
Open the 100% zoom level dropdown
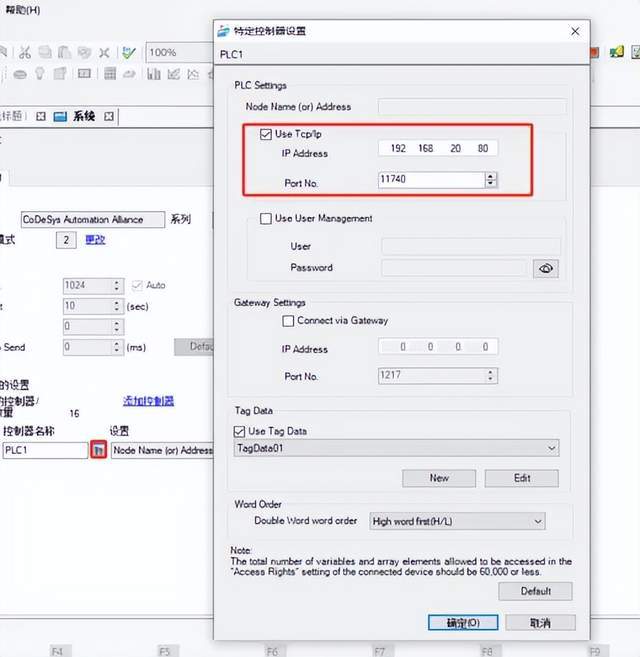point(180,52)
